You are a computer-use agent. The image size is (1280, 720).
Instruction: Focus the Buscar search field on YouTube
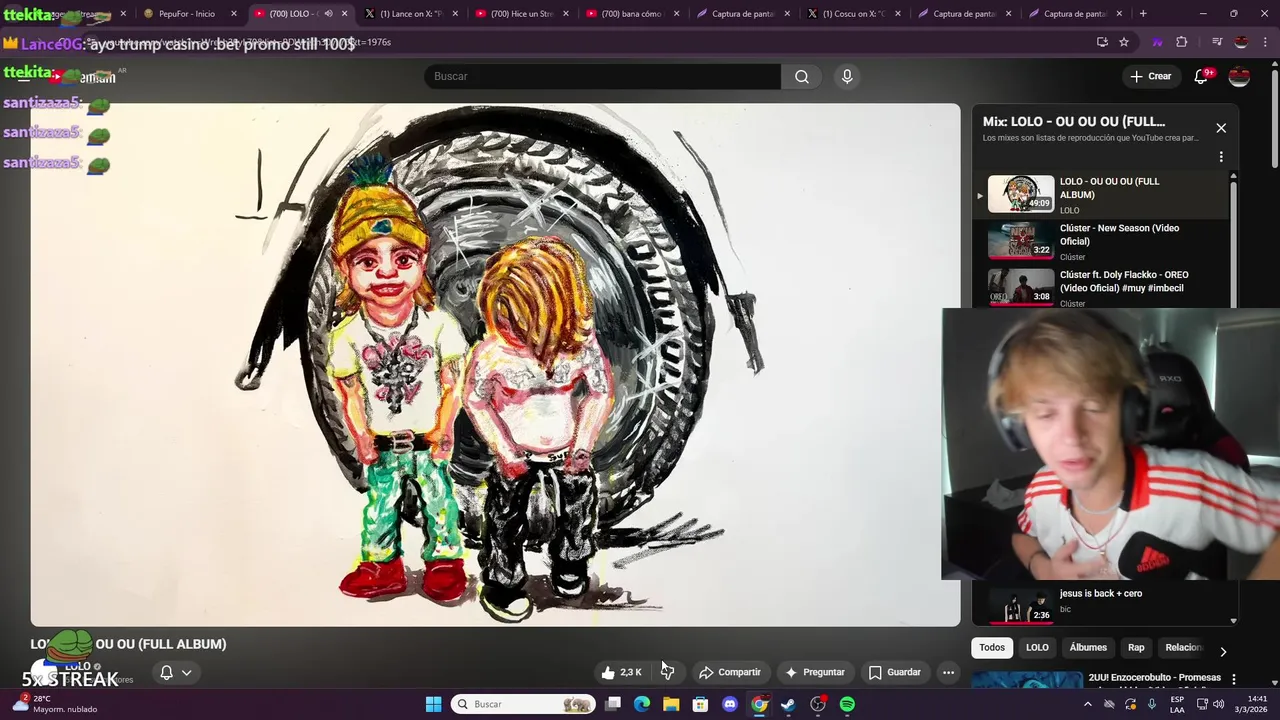(x=603, y=76)
